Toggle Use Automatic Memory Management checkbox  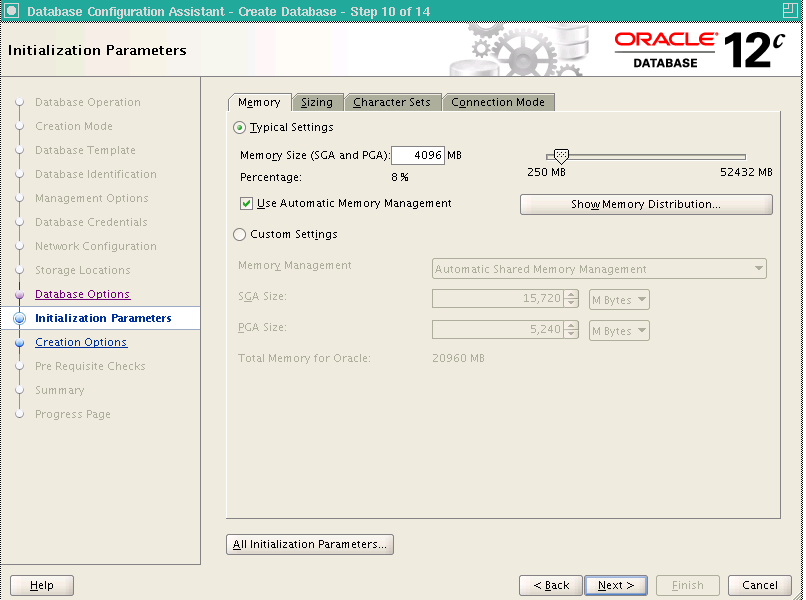[x=246, y=204]
